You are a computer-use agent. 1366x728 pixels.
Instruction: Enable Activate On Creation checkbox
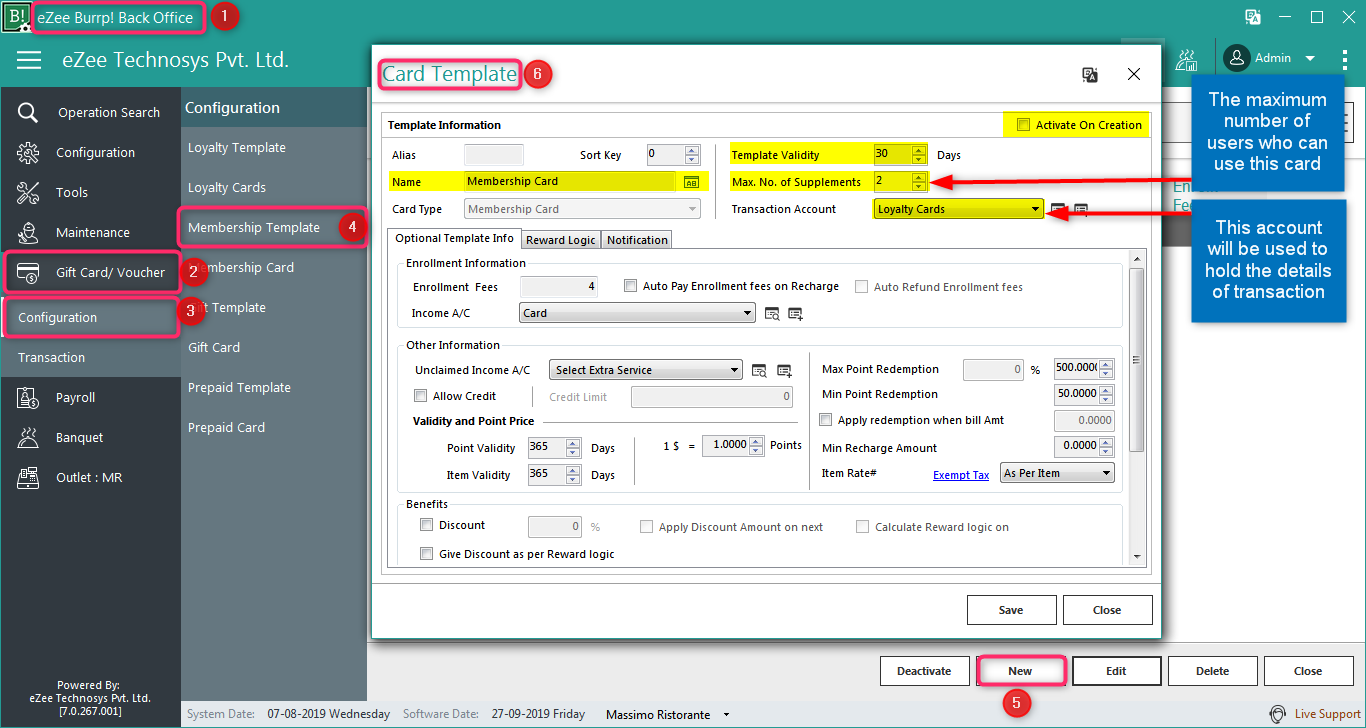click(1023, 125)
